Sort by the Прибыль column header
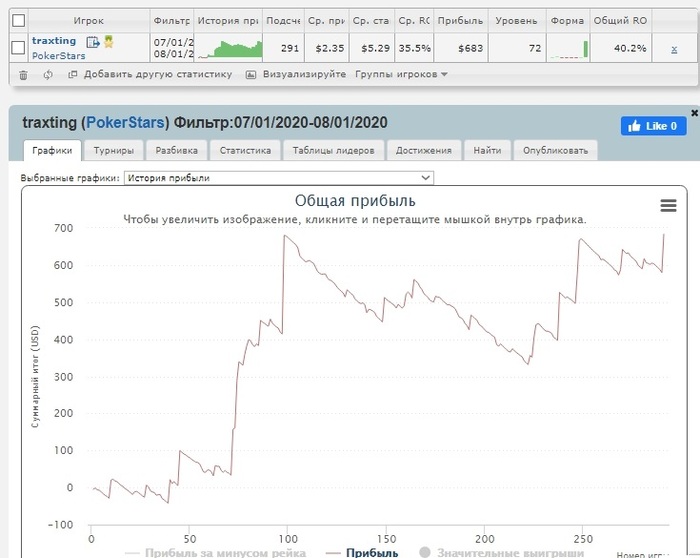The image size is (700, 558). 460,21
